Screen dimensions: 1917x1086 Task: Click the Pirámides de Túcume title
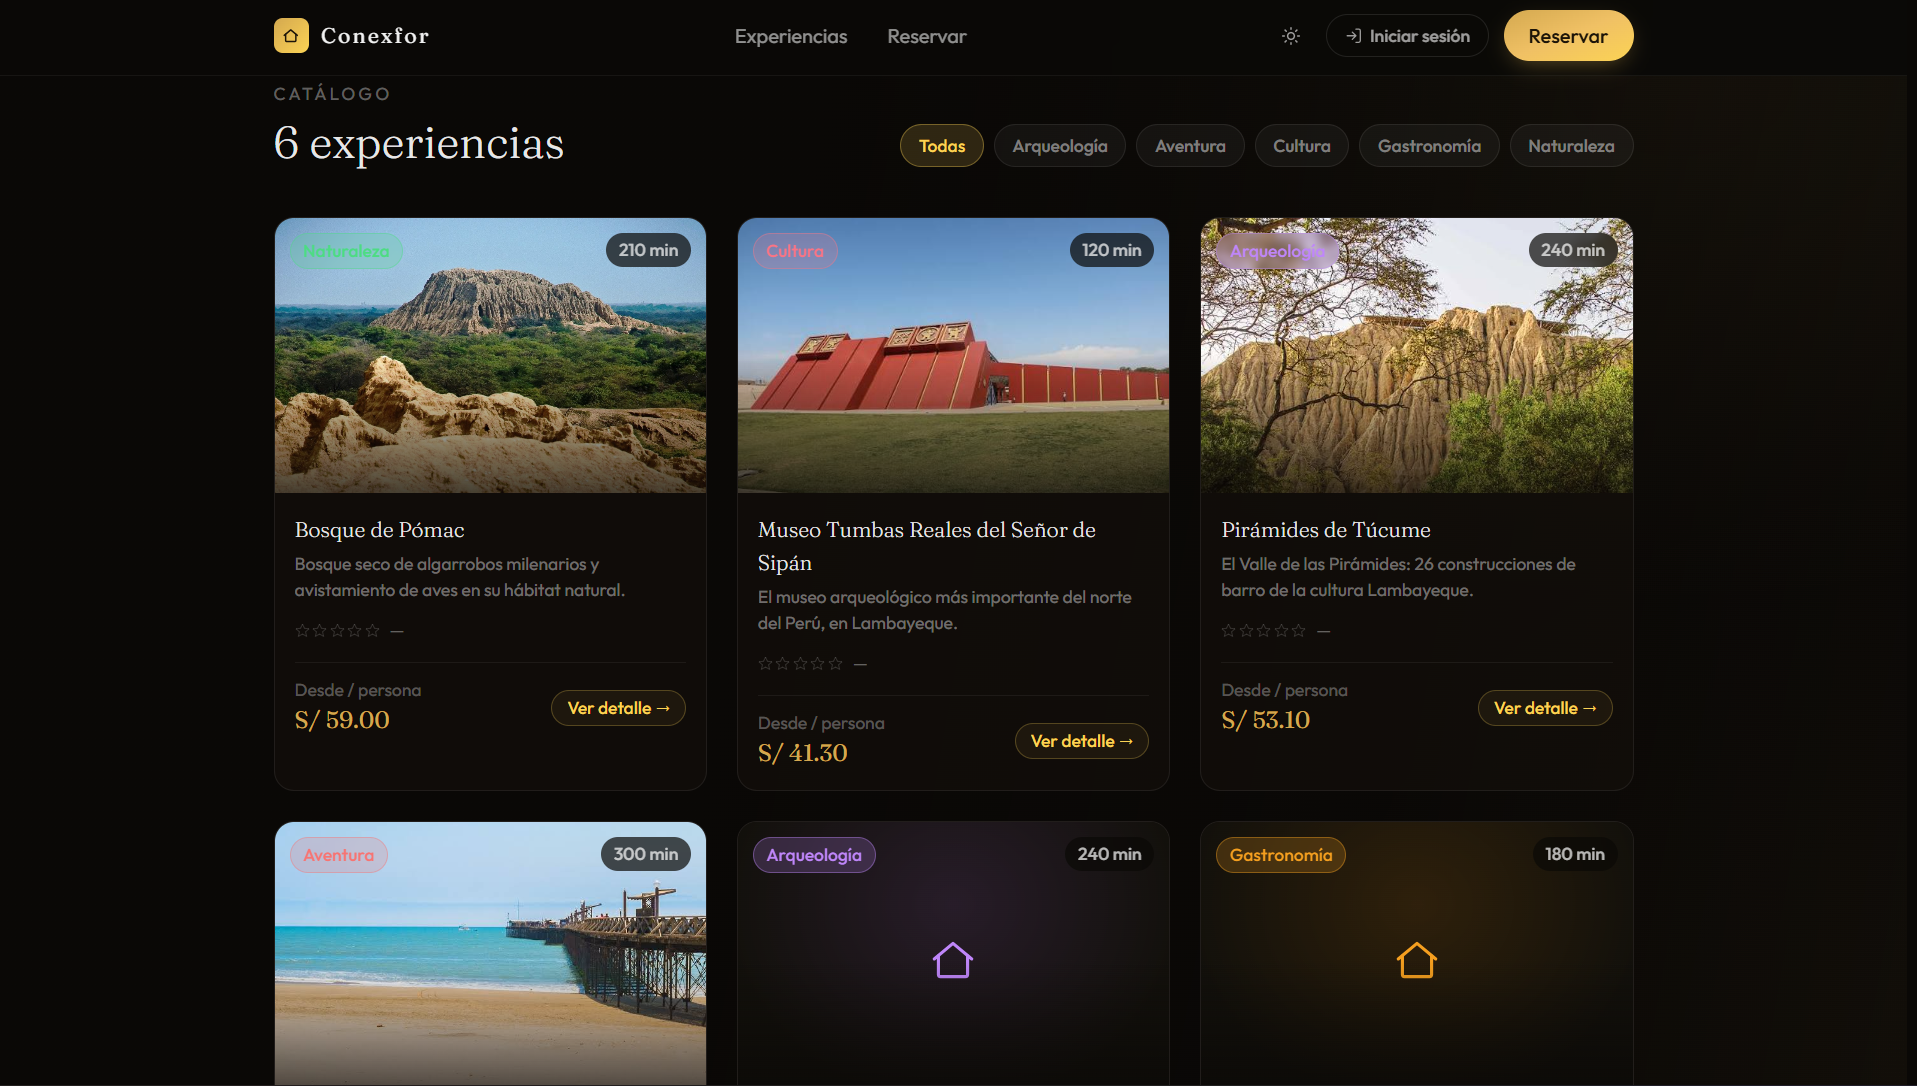click(1325, 530)
